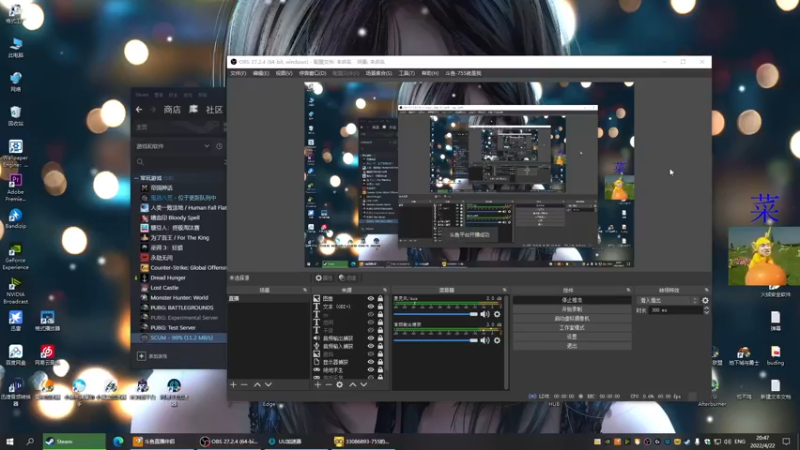800x450 pixels.
Task: Pop out the Sources dock panel
Action: click(x=385, y=290)
